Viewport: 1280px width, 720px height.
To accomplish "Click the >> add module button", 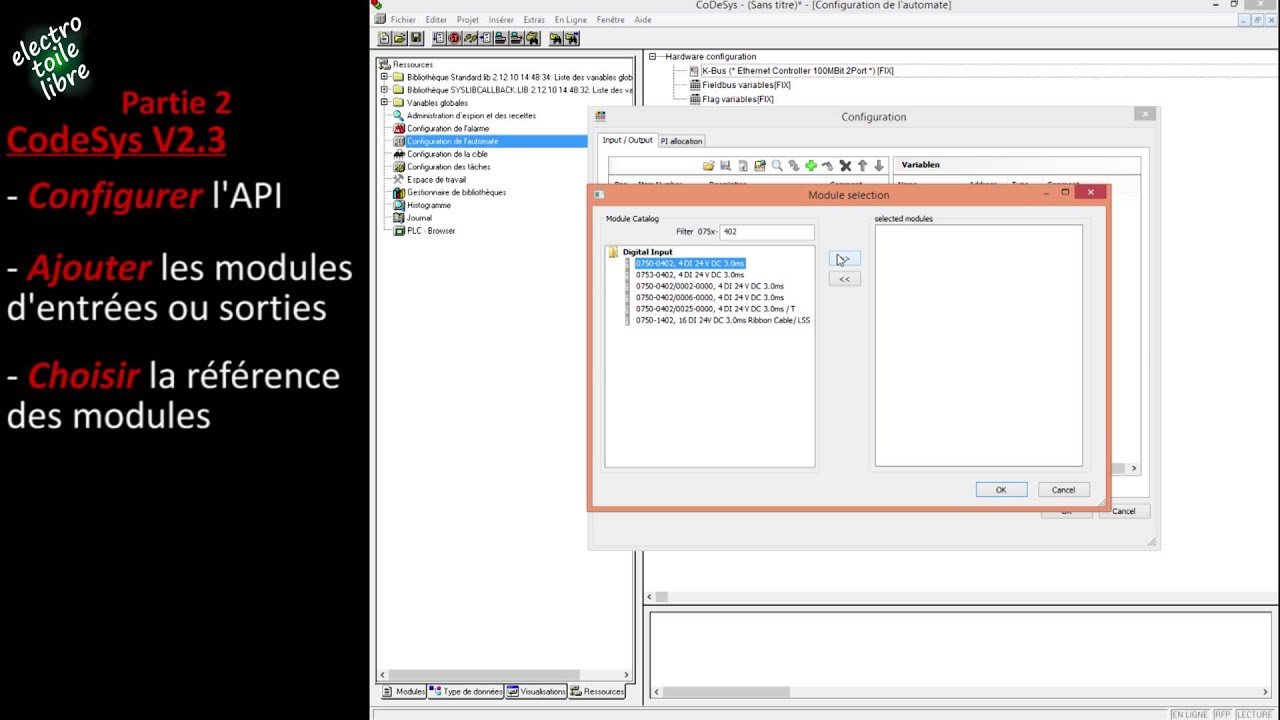I will click(x=844, y=260).
